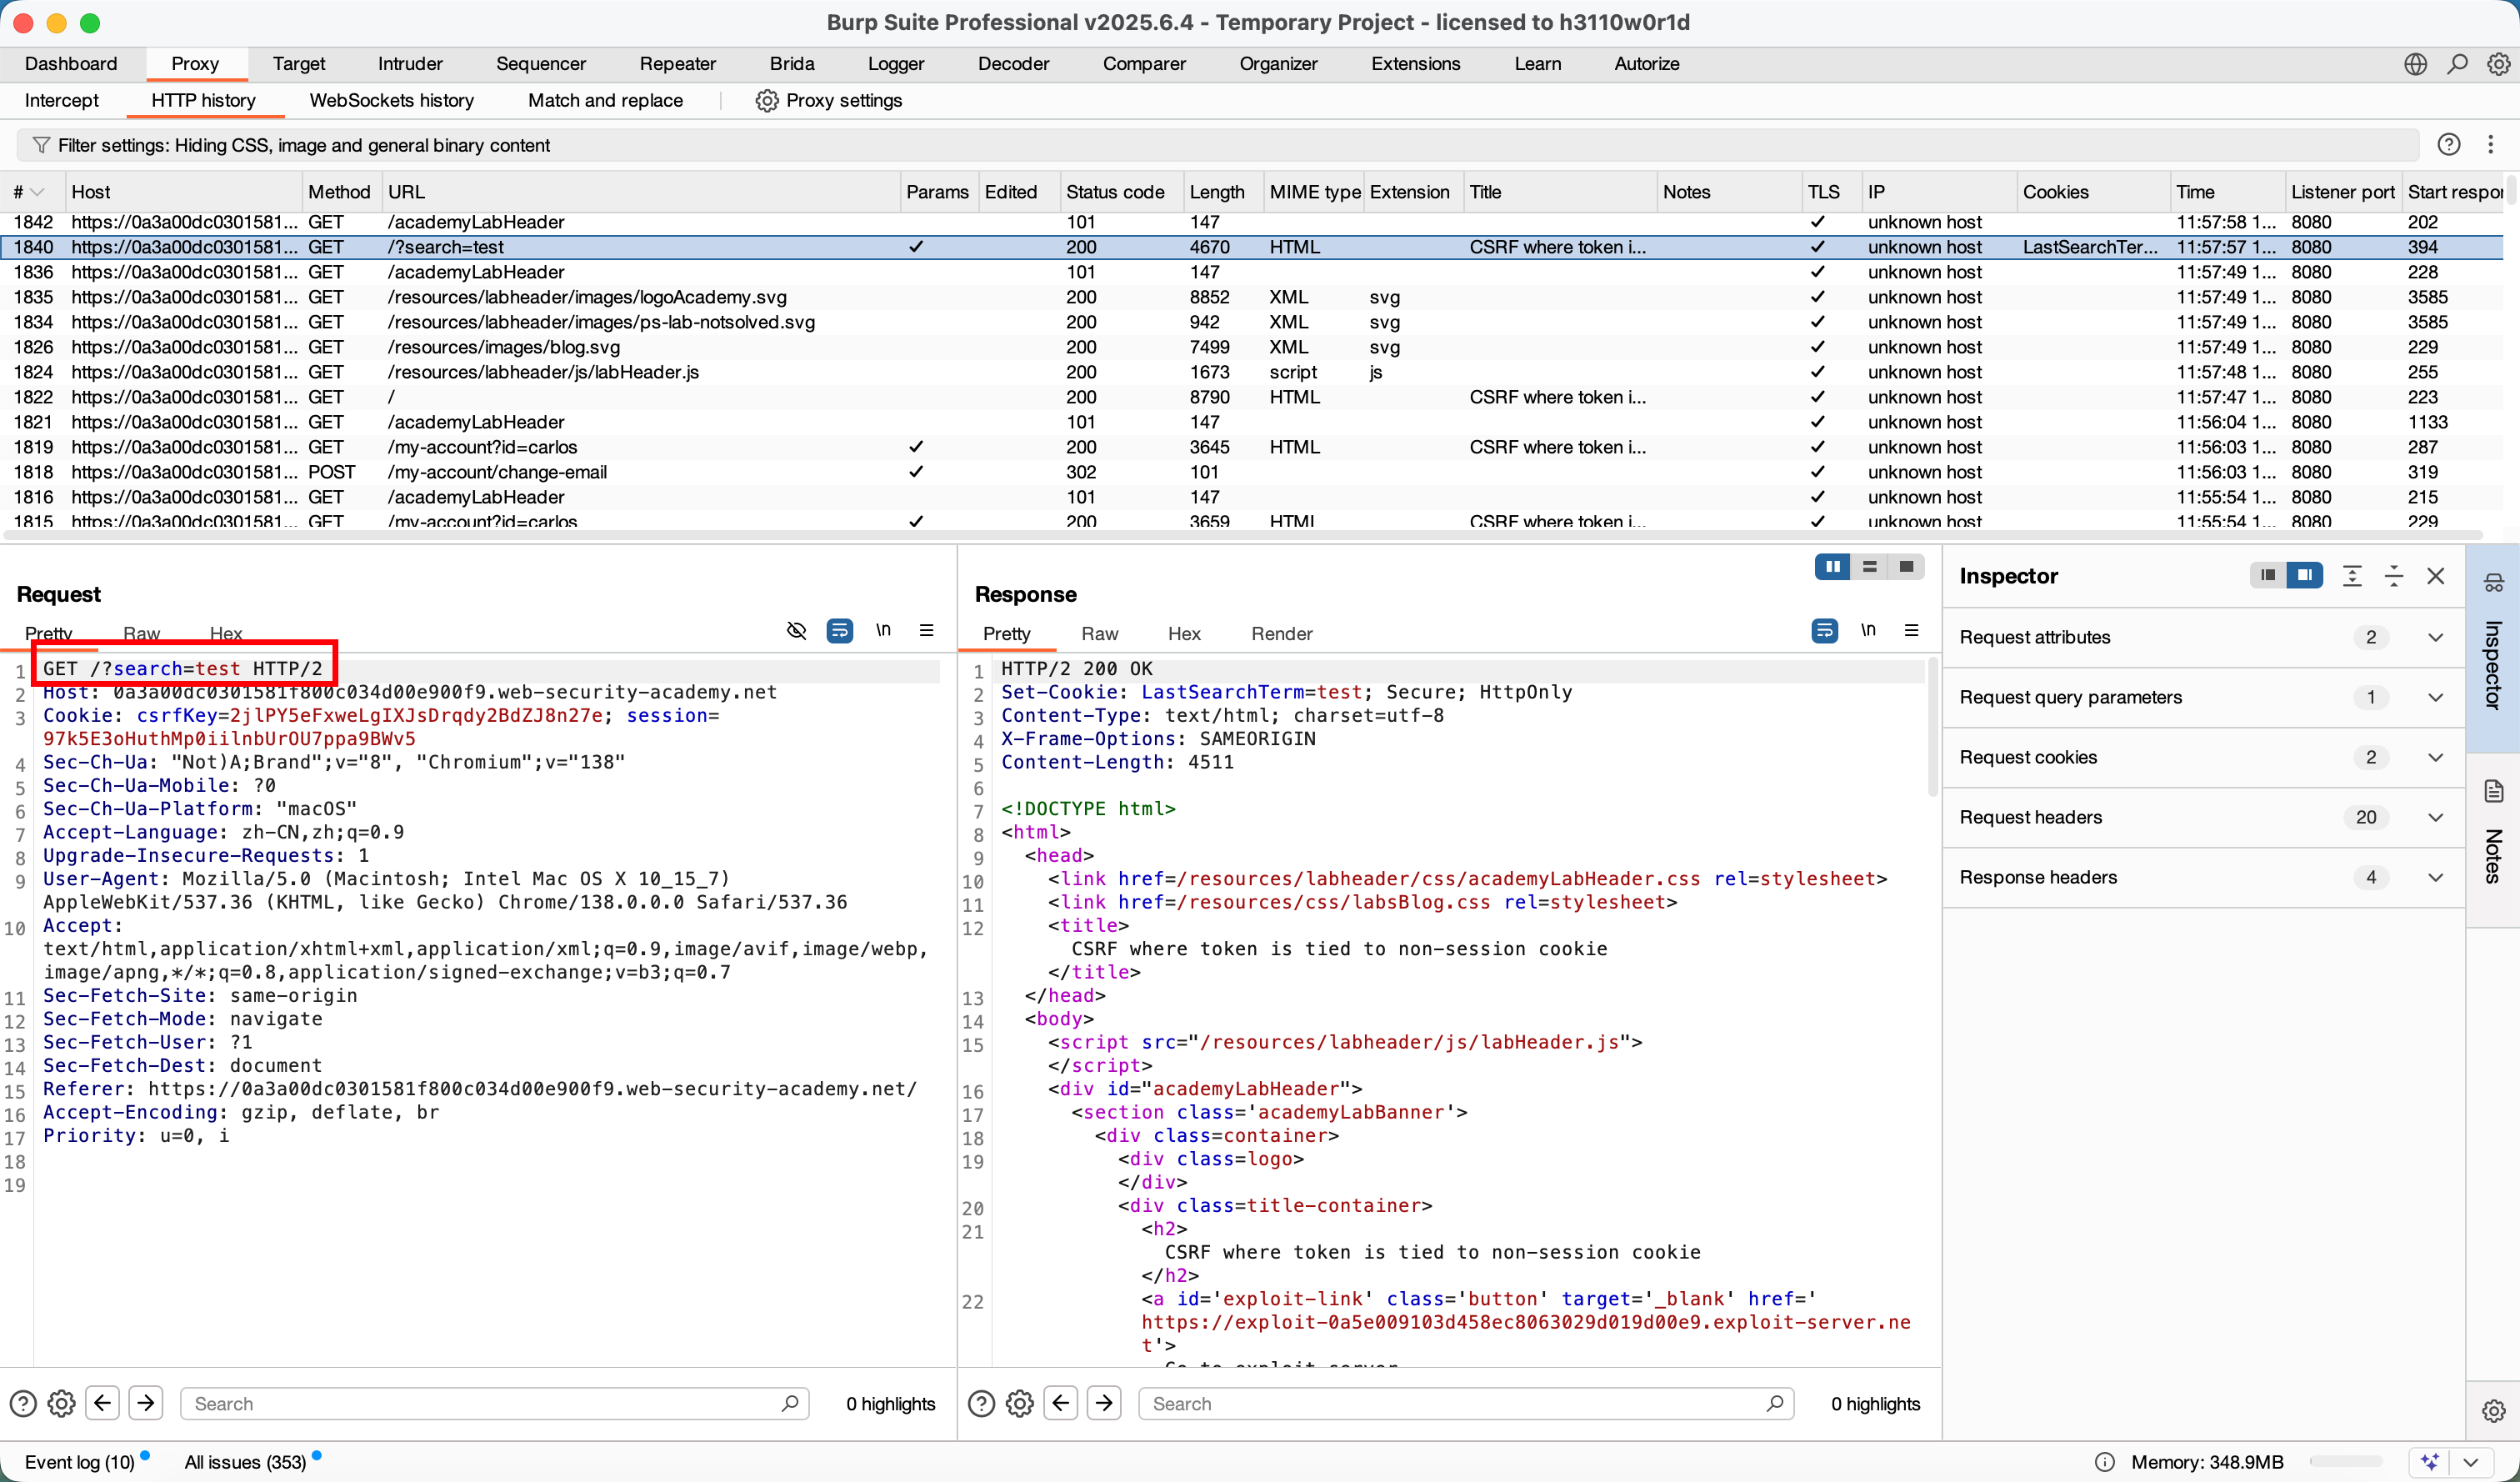Click the response pane hamburger menu icon

1911,630
